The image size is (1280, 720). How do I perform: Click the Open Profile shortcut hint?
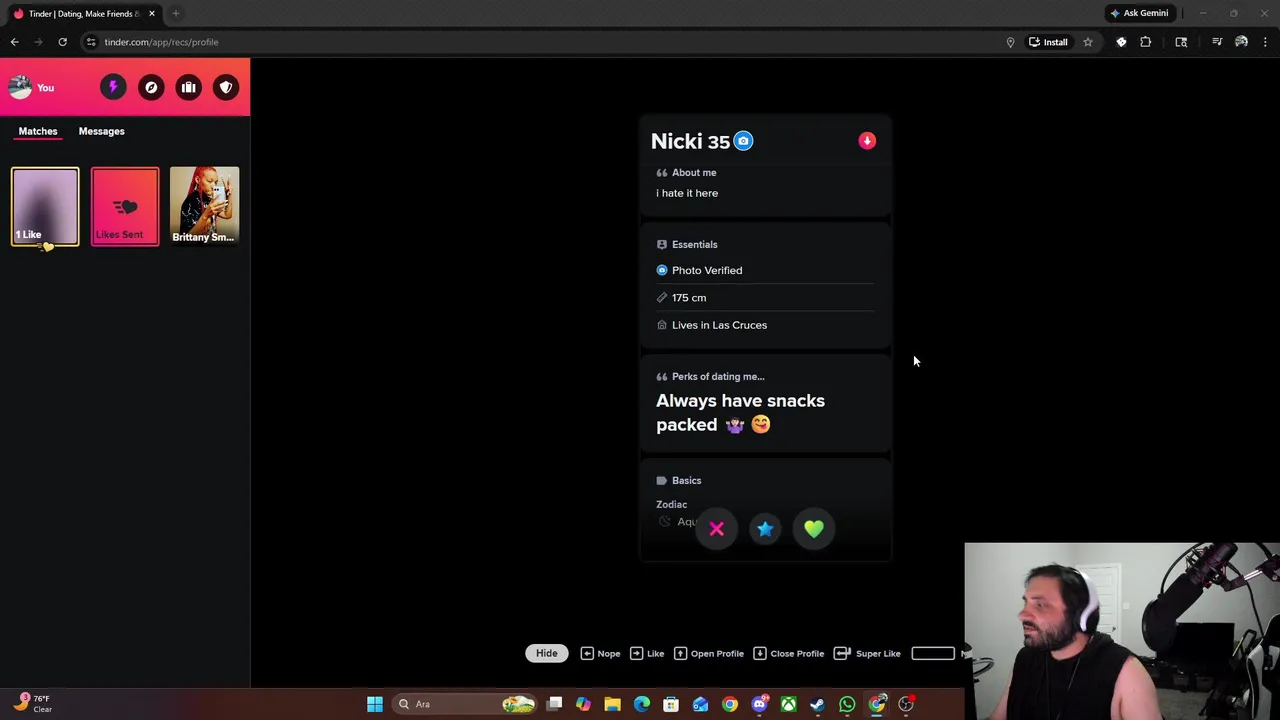(x=709, y=653)
